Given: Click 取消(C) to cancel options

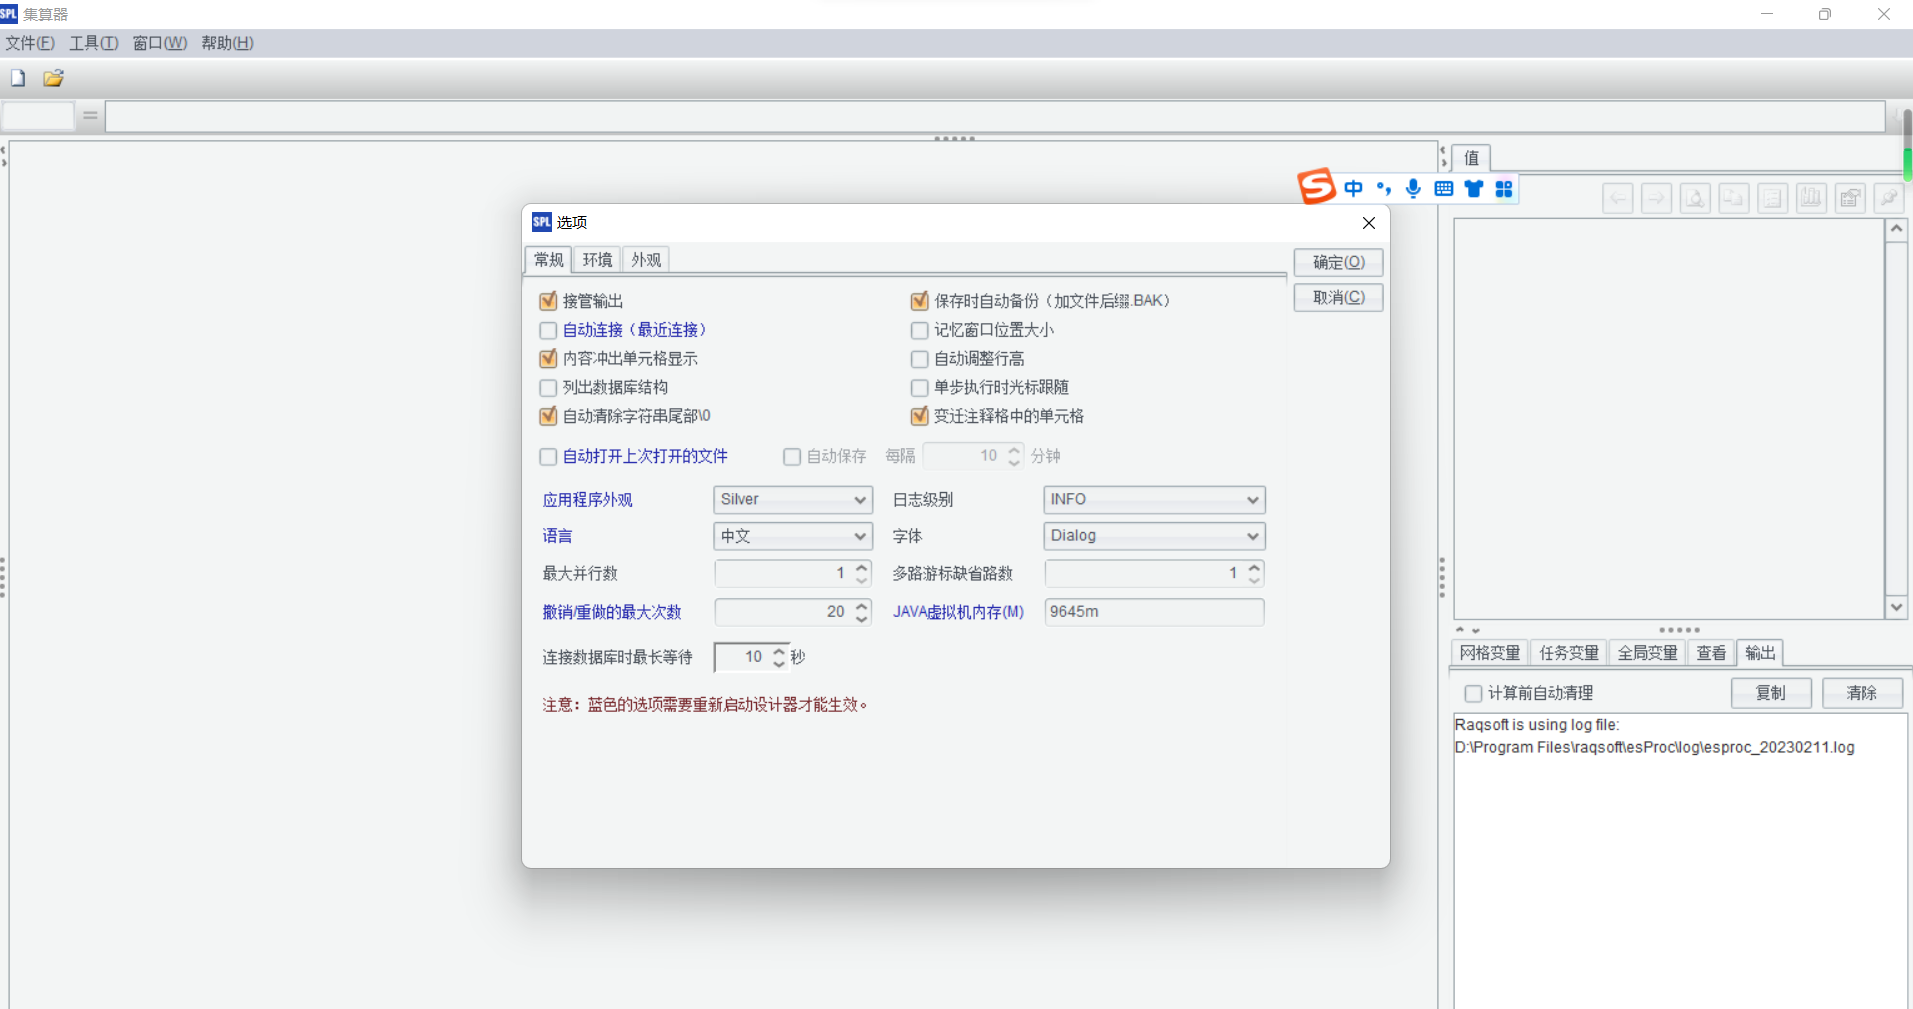Looking at the screenshot, I should (1338, 297).
